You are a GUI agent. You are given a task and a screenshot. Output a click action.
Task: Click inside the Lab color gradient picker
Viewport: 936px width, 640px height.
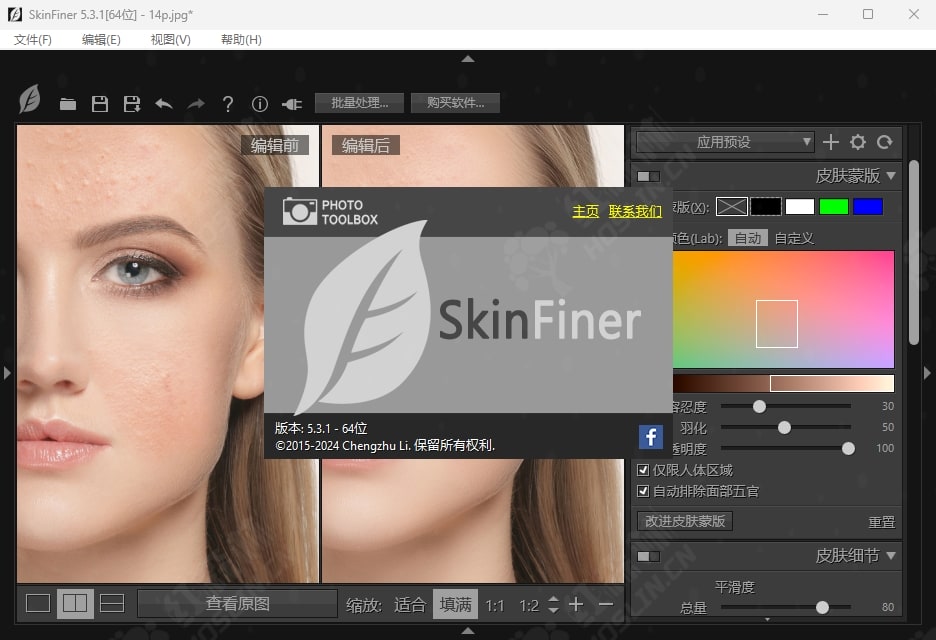click(783, 309)
